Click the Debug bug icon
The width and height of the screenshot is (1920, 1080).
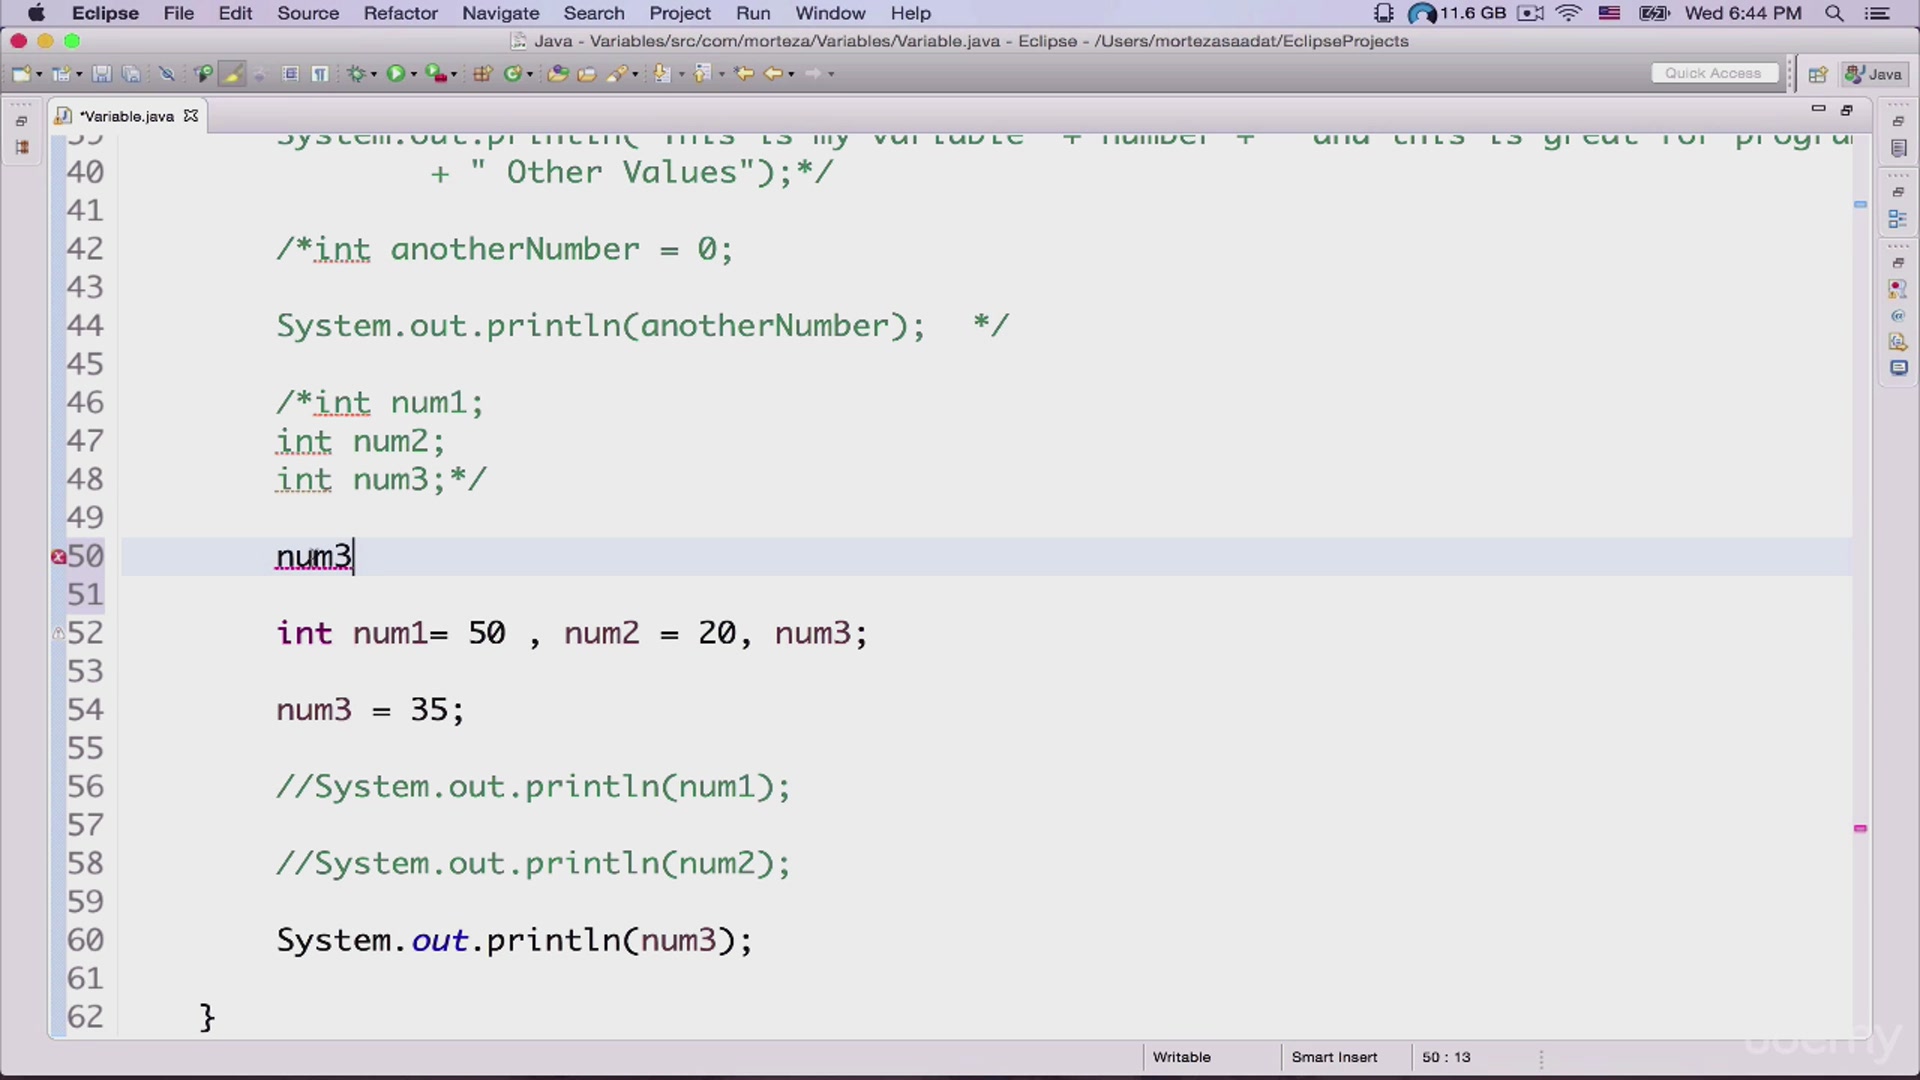356,74
